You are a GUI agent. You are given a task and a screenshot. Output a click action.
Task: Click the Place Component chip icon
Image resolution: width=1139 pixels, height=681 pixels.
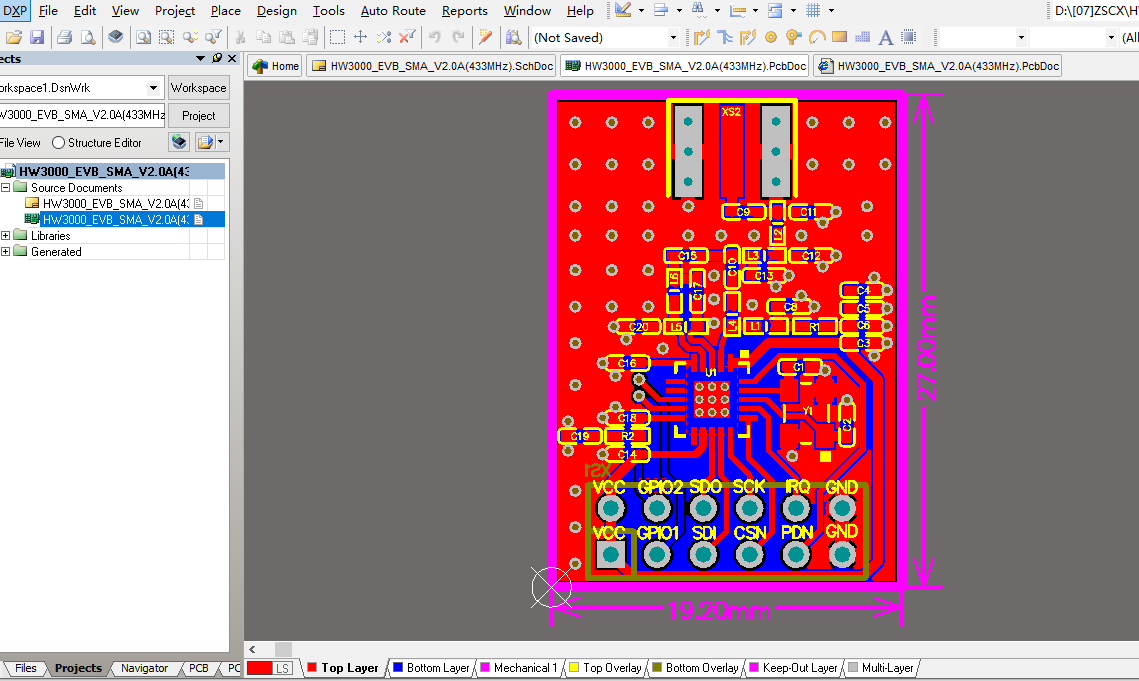tap(908, 37)
